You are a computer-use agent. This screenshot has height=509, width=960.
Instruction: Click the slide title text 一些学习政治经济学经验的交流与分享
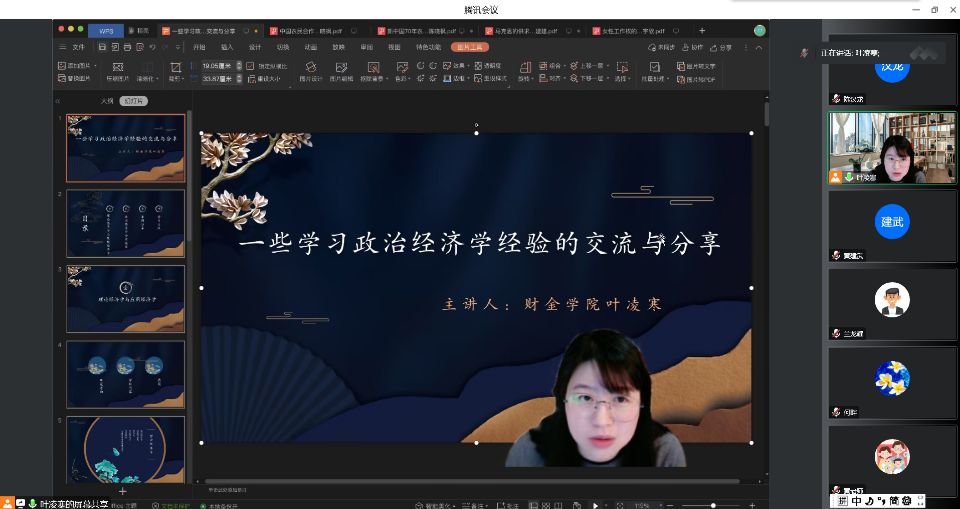pos(479,243)
